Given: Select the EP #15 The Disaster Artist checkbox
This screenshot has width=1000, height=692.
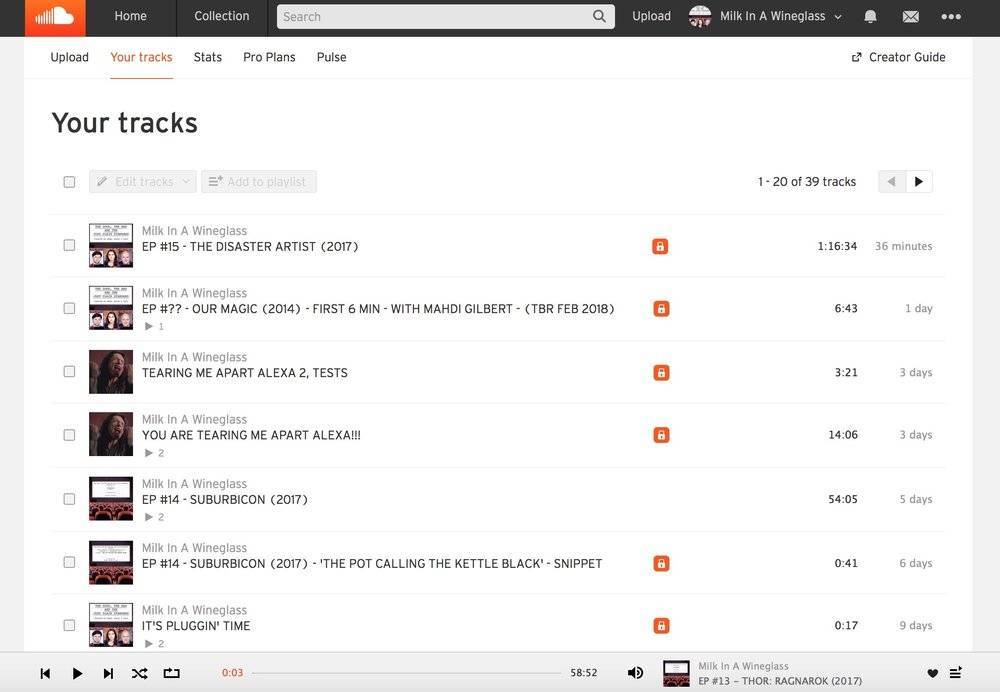Looking at the screenshot, I should click(69, 245).
